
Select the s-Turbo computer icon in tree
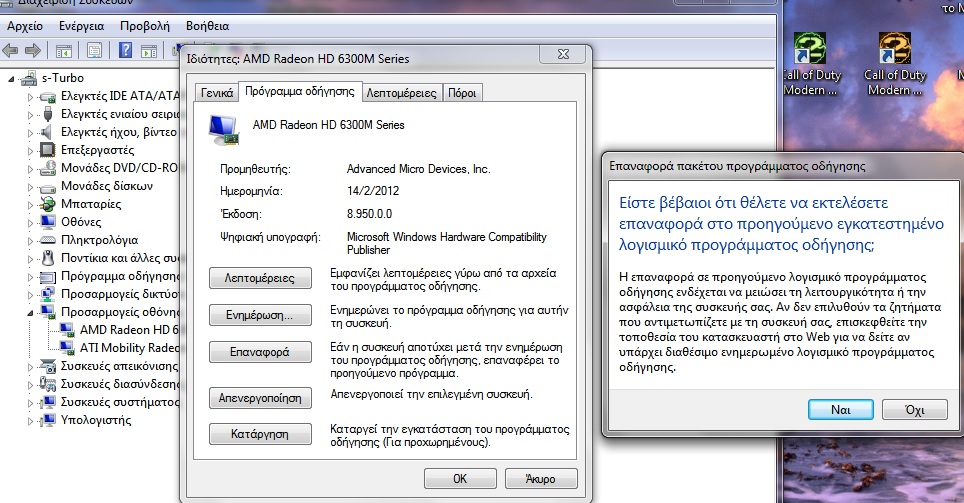[28, 78]
